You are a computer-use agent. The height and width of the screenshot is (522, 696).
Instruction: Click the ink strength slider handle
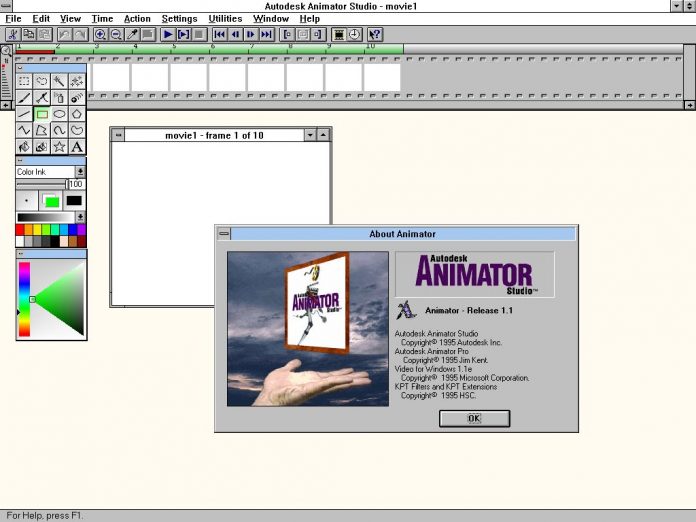pos(67,184)
